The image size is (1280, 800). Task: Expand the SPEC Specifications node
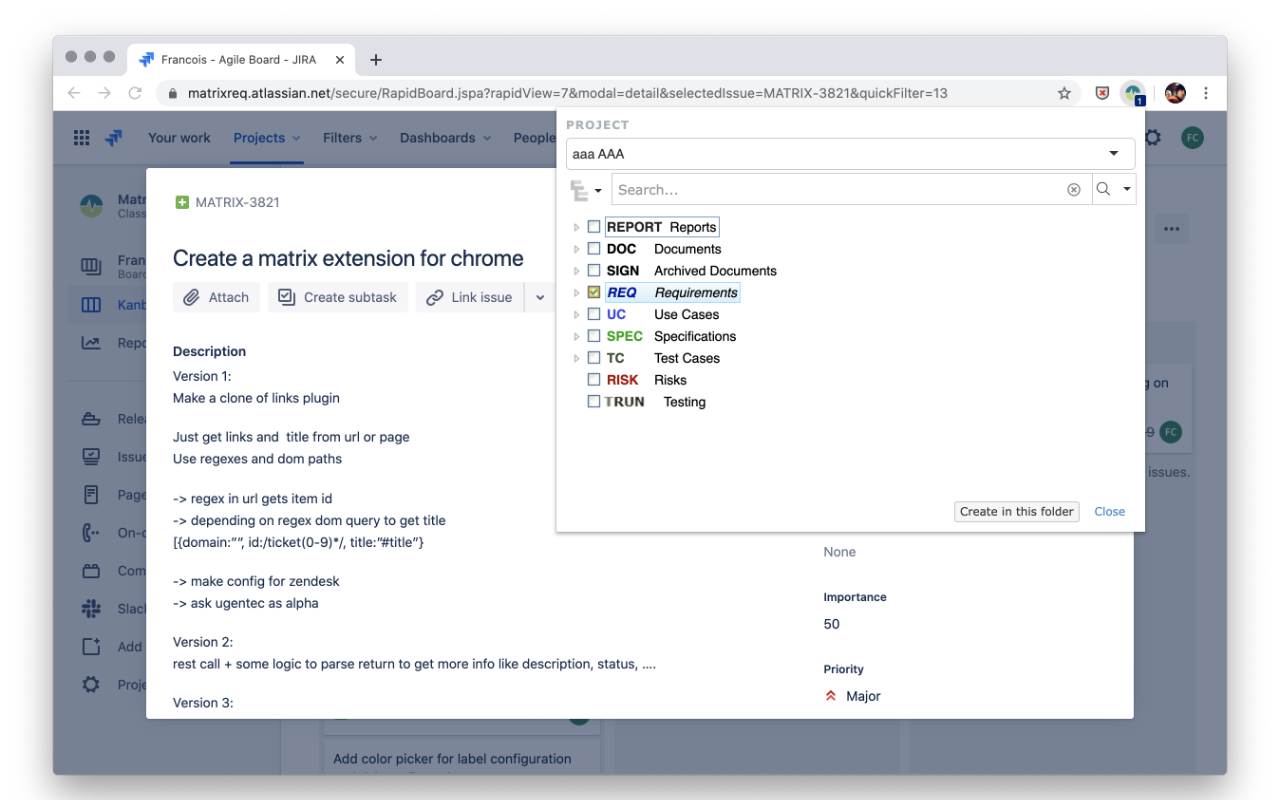click(x=576, y=337)
